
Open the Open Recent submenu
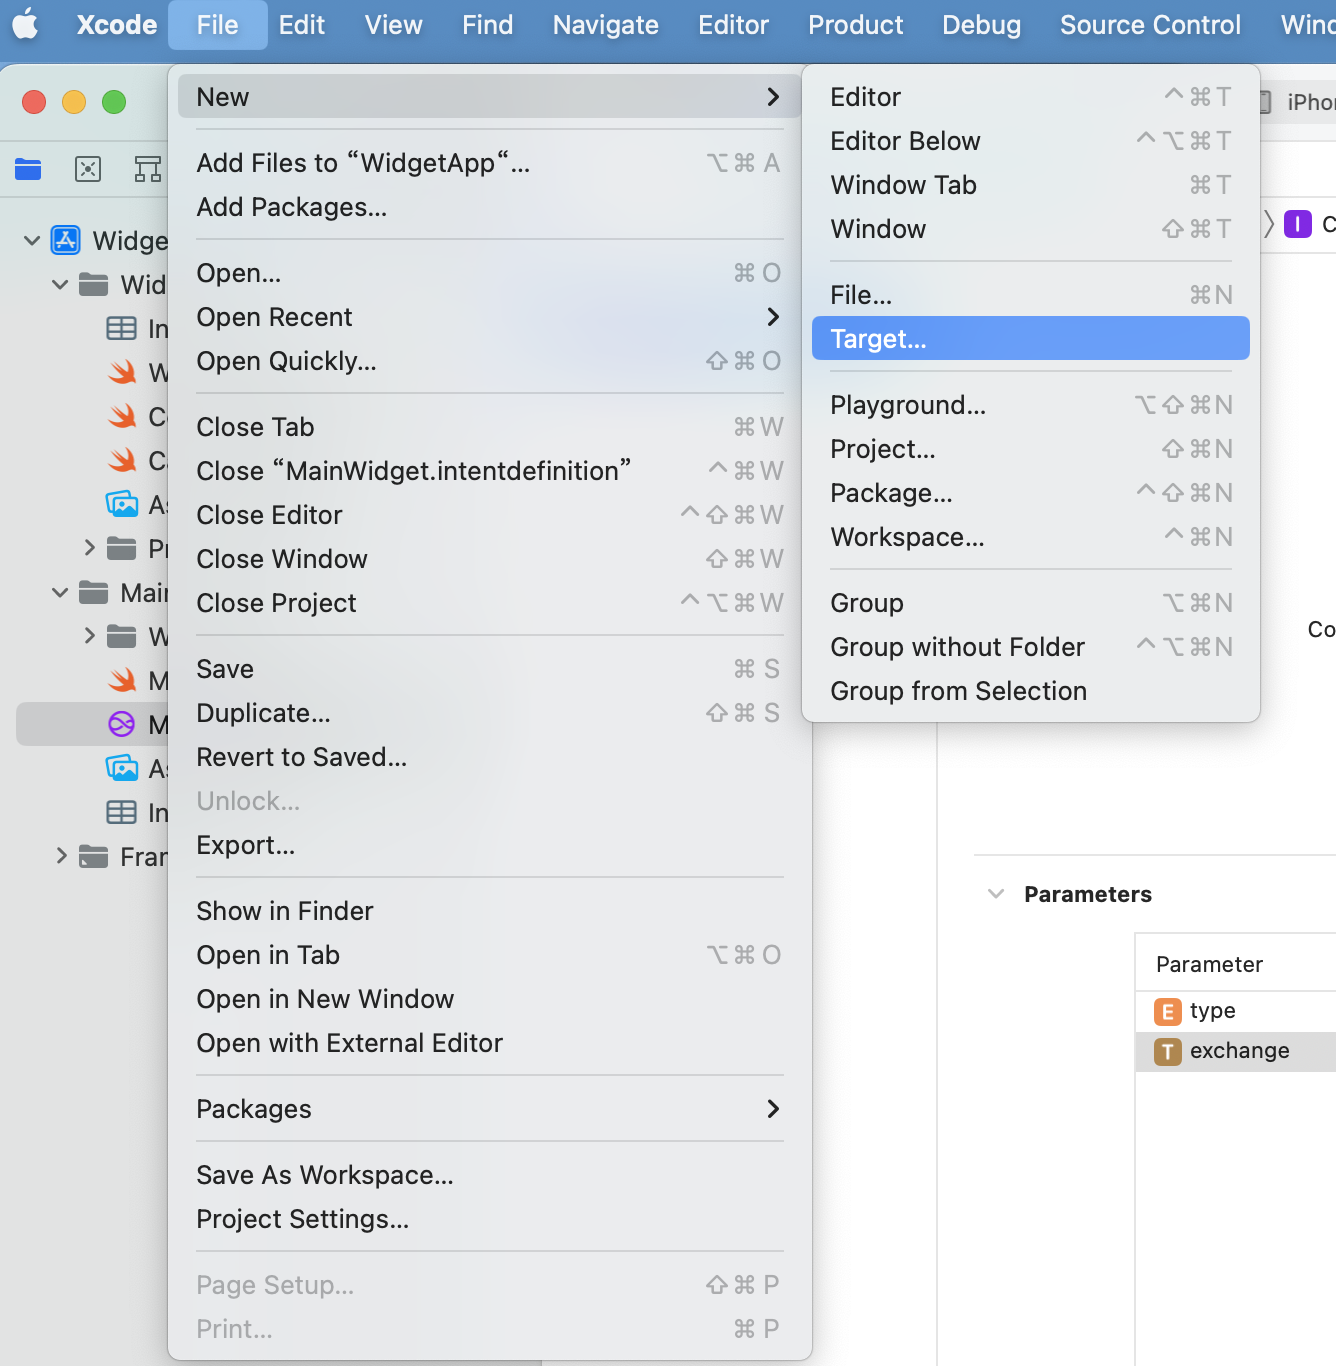[x=489, y=316]
